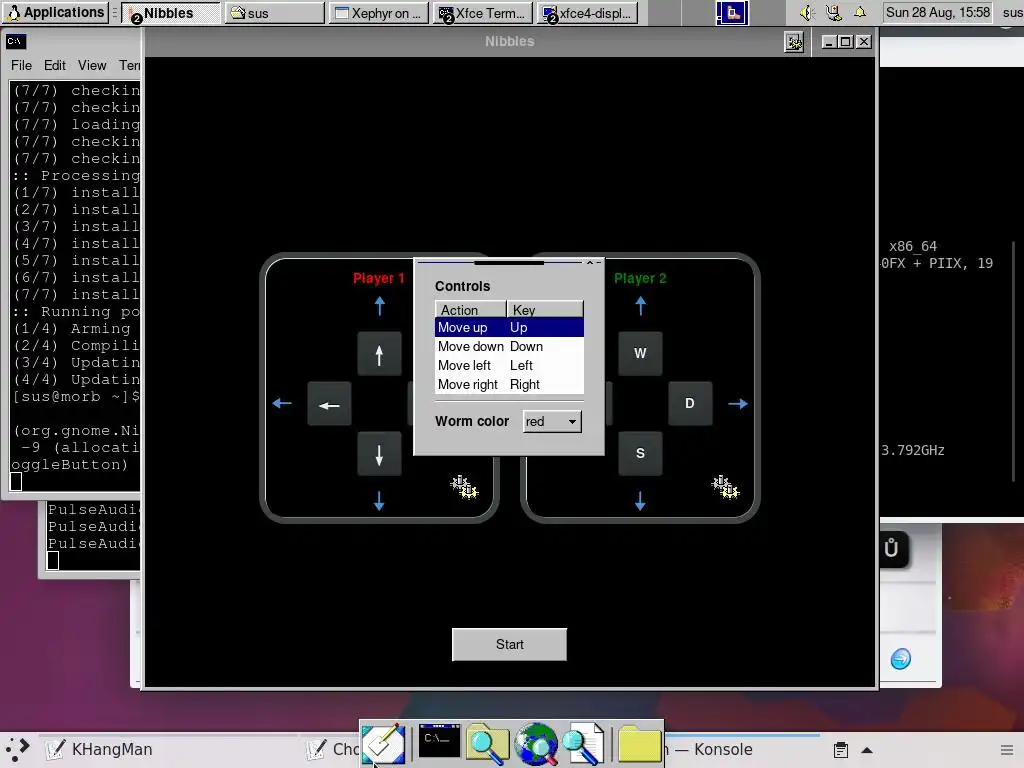Click the Action column header
This screenshot has height=768, width=1024.
[x=470, y=310]
